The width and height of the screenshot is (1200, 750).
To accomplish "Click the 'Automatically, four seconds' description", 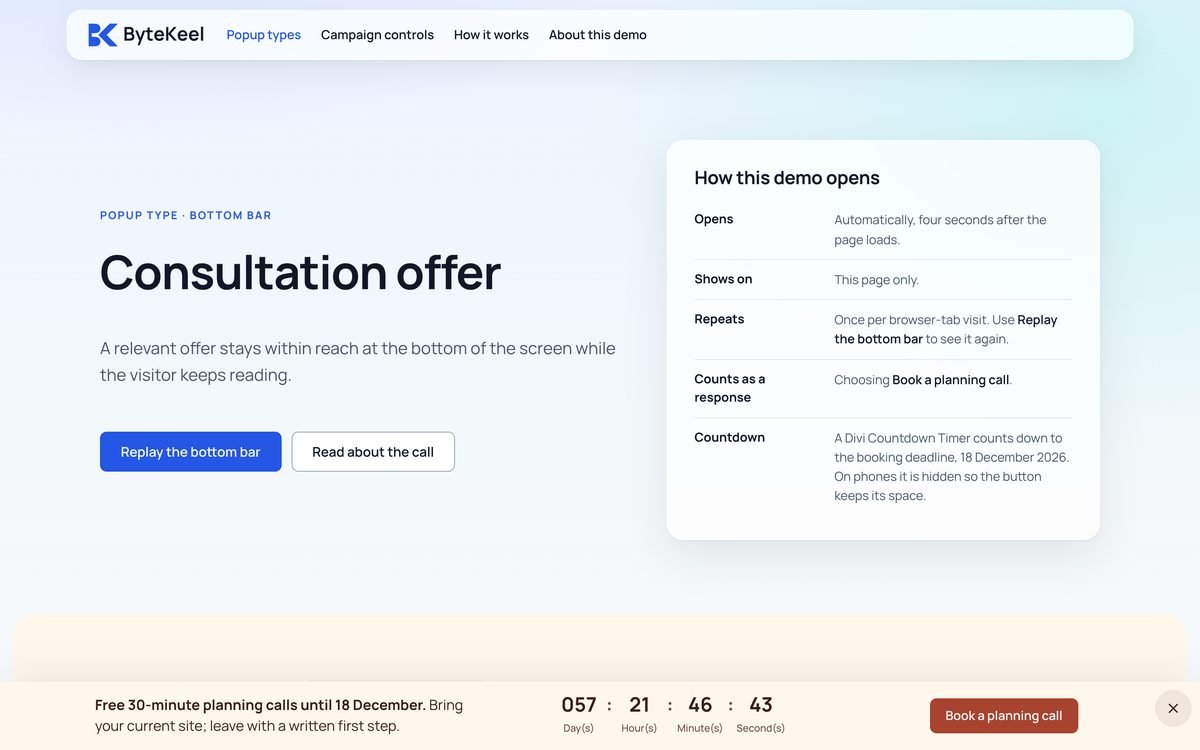I will (x=941, y=230).
